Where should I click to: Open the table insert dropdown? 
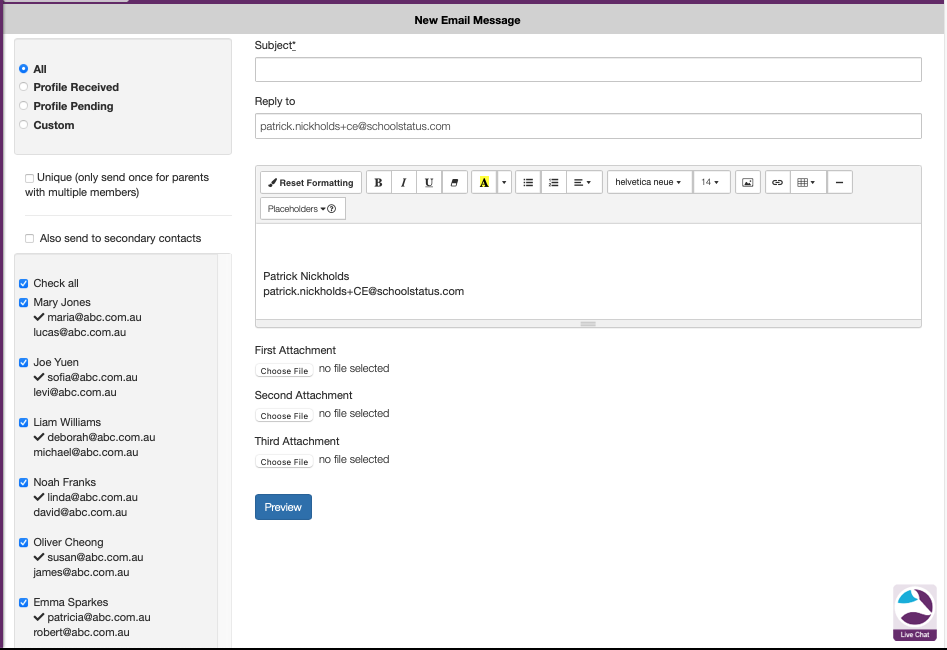coord(805,183)
